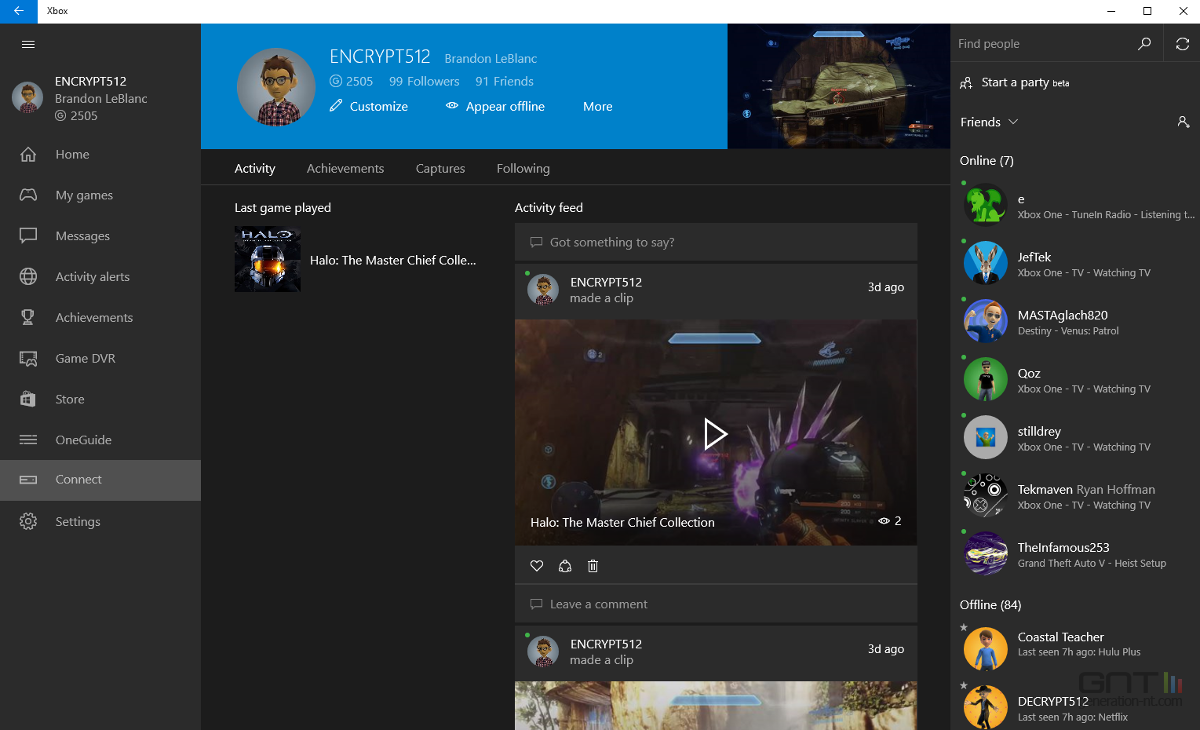Viewport: 1200px width, 730px height.
Task: Switch to the Captures tab
Action: pyautogui.click(x=440, y=168)
